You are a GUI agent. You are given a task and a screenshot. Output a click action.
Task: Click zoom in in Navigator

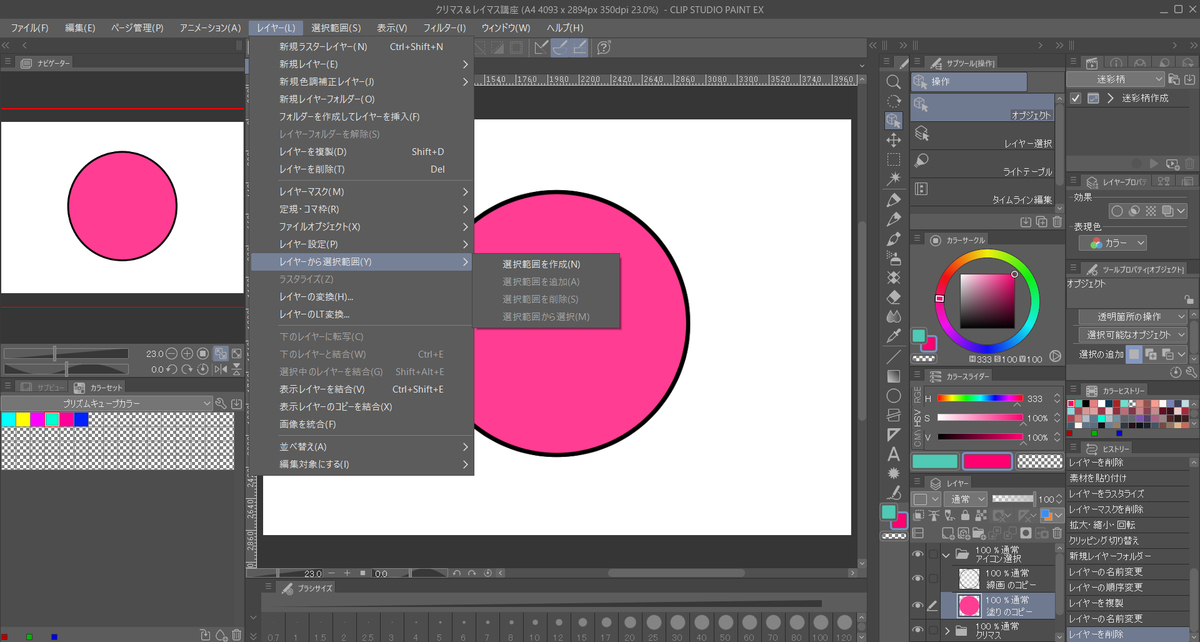tap(187, 353)
